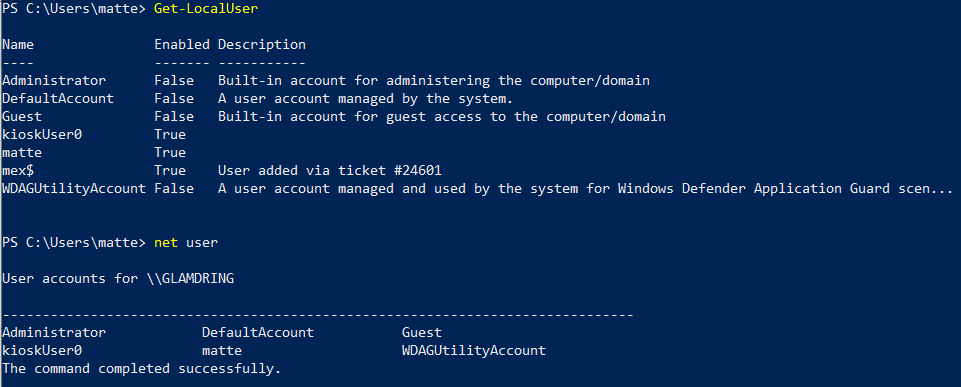Click WDAGUtilityAccount in the net user list
Viewport: 961px width, 387px height.
474,351
